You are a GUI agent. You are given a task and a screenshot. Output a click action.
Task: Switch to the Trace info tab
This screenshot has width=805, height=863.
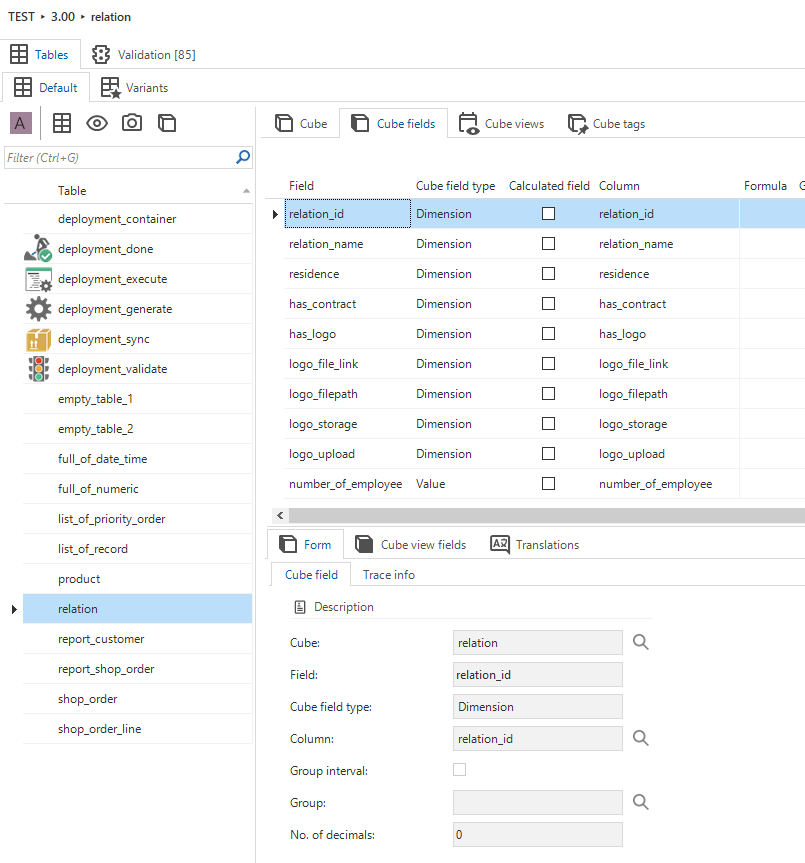[x=388, y=575]
